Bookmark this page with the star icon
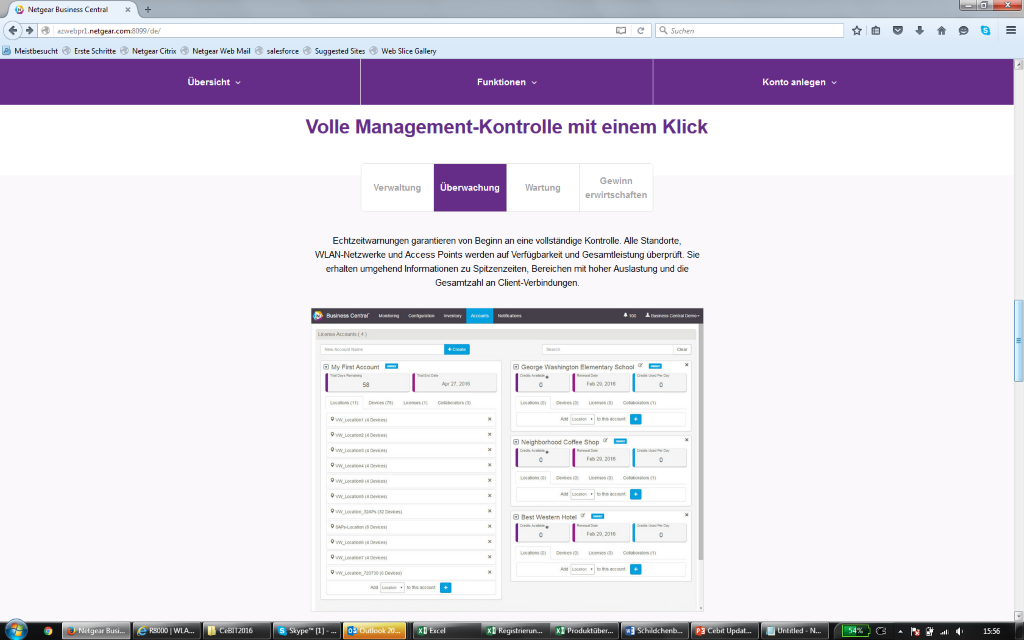Image resolution: width=1024 pixels, height=640 pixels. [857, 31]
